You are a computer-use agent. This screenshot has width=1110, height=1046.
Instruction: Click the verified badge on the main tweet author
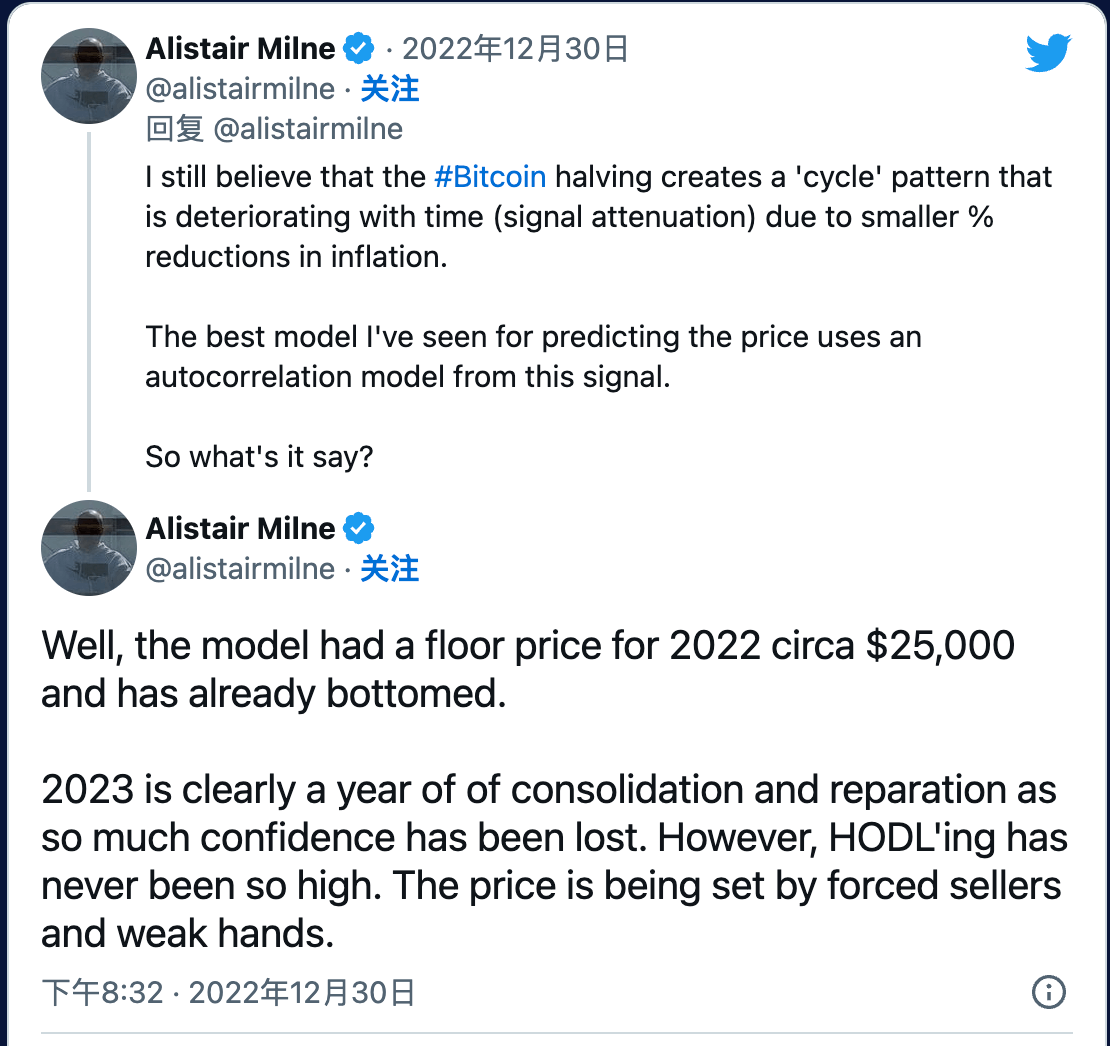point(359,528)
